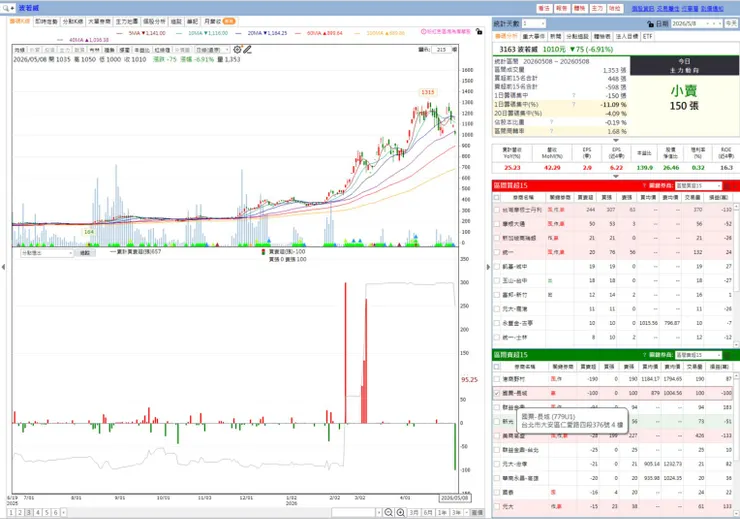
Task: Set chart range to 1年
Action: [x=442, y=512]
